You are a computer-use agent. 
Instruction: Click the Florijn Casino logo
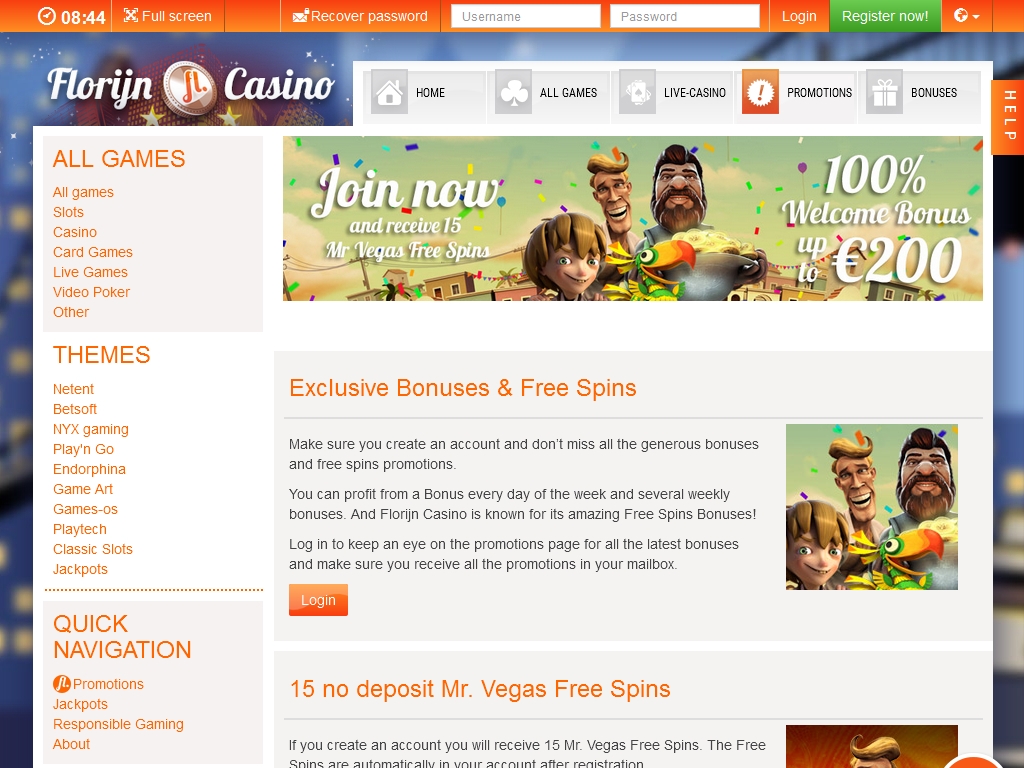click(190, 86)
